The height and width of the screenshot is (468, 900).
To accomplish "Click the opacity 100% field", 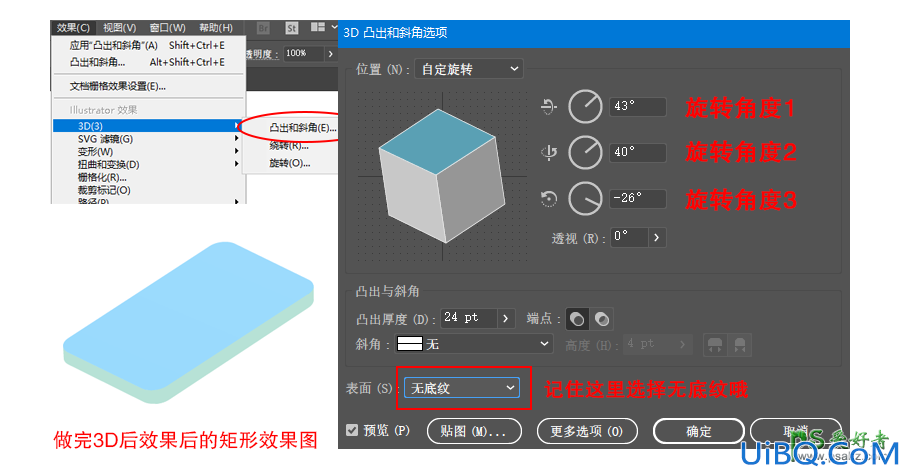I will click(x=303, y=53).
